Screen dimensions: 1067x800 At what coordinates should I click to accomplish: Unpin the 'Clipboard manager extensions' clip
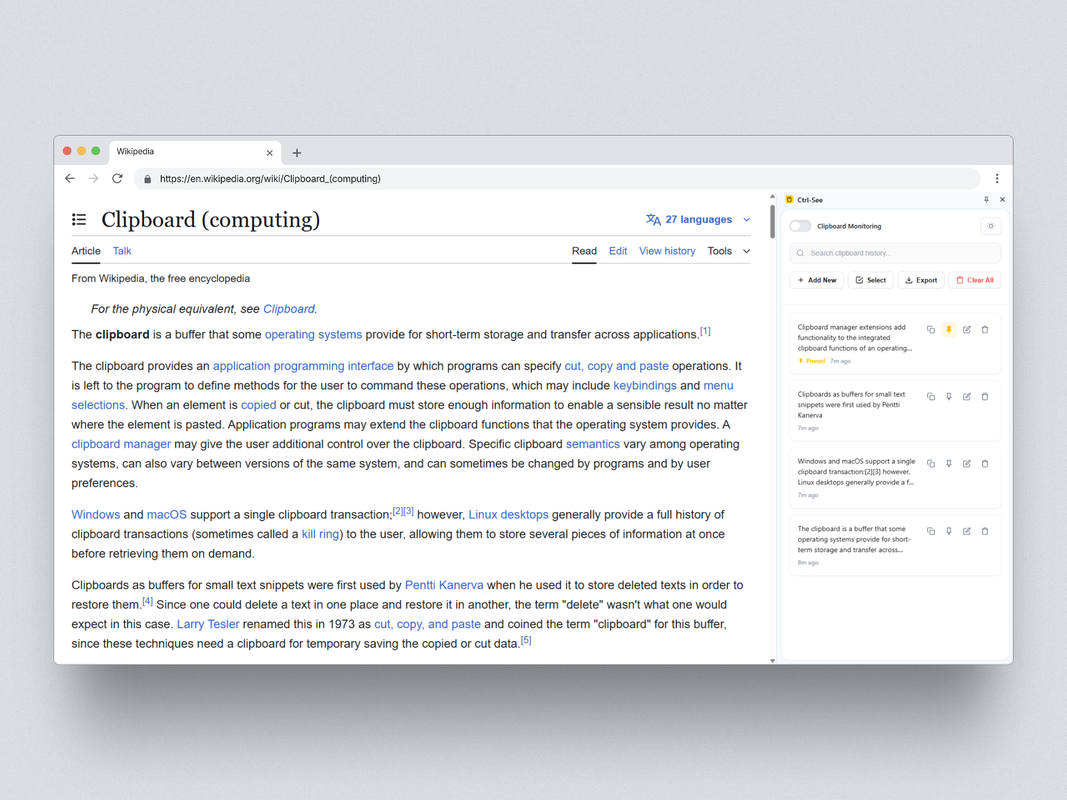point(949,330)
